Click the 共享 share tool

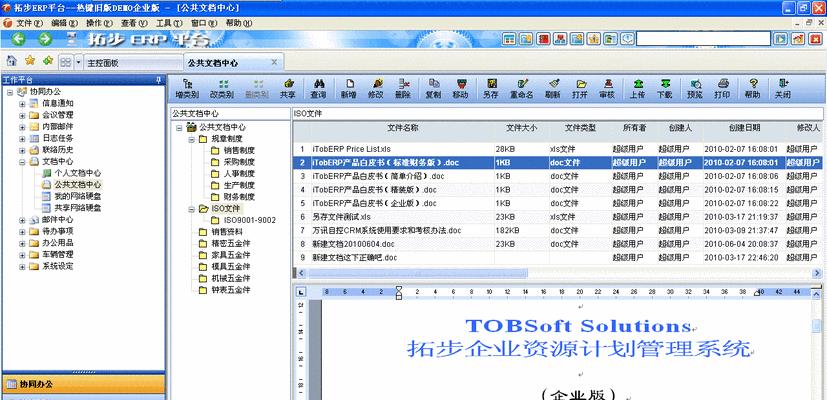[287, 89]
